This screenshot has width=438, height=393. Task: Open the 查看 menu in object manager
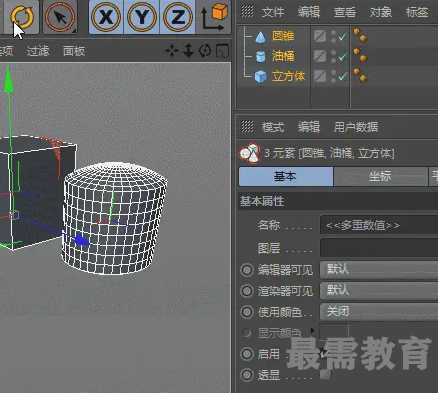coord(345,12)
